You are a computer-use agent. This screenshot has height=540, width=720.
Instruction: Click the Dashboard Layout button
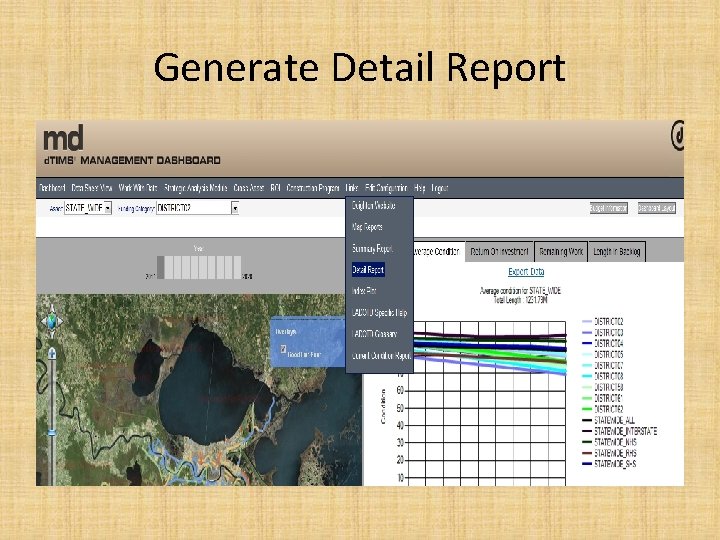(657, 208)
